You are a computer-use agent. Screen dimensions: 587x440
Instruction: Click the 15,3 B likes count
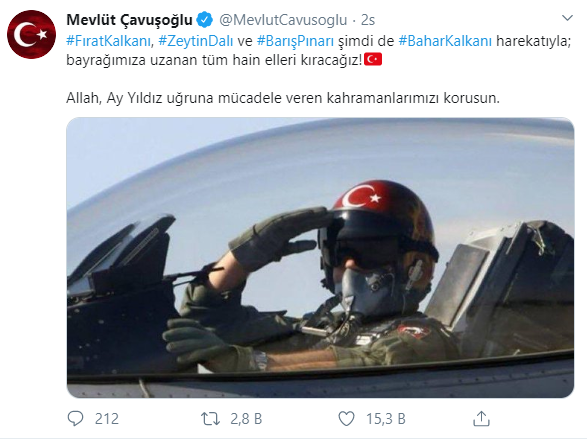pyautogui.click(x=386, y=419)
